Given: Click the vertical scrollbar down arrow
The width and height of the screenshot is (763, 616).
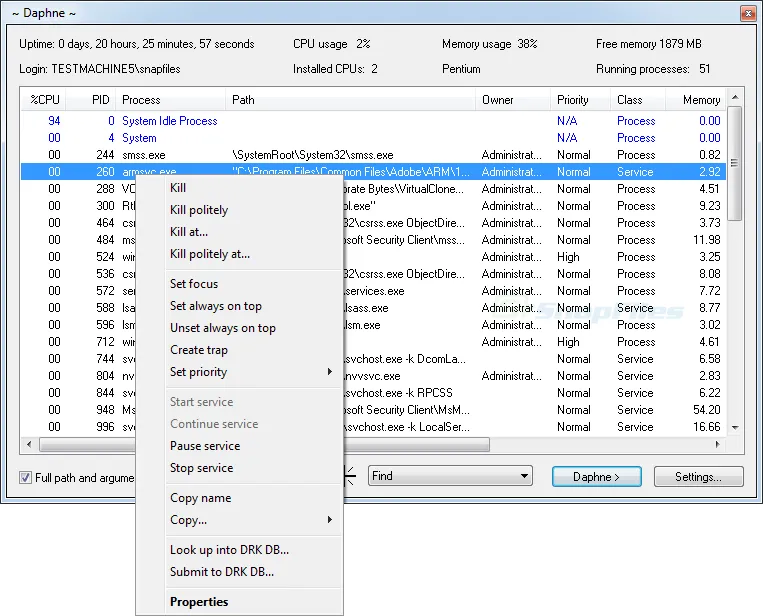Looking at the screenshot, I should (x=735, y=428).
